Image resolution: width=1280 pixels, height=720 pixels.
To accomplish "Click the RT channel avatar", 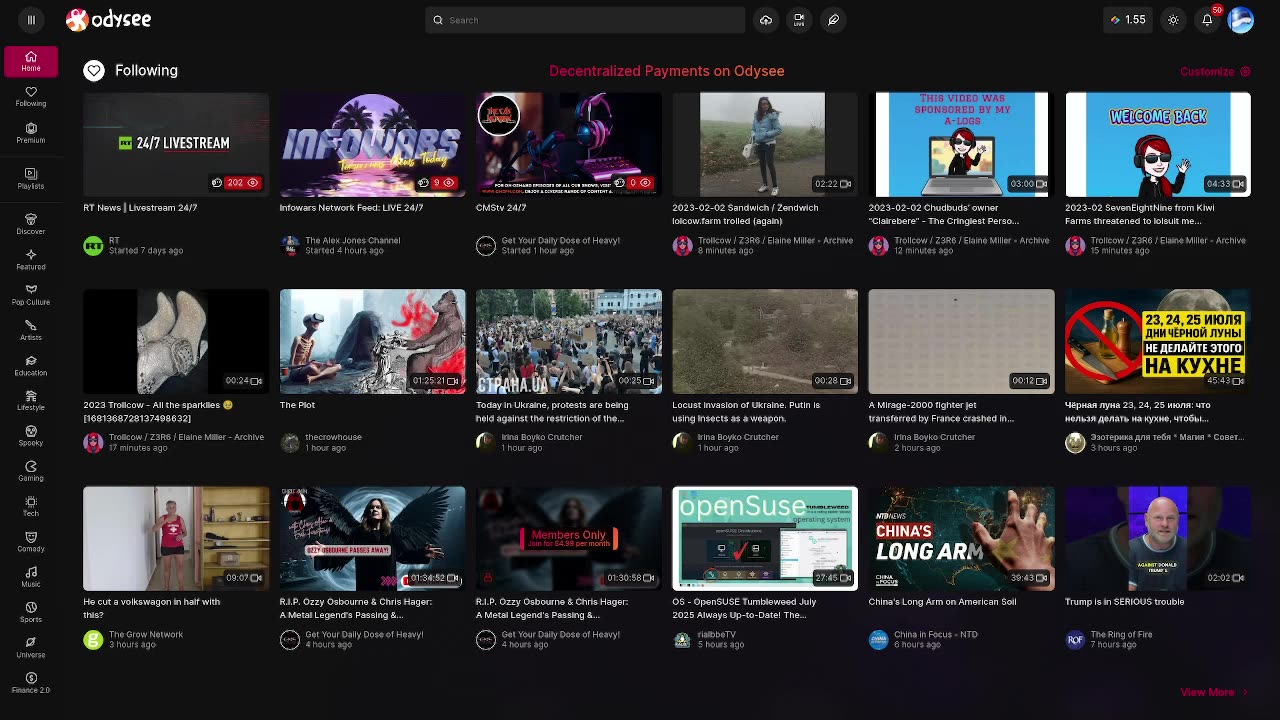I will [93, 245].
